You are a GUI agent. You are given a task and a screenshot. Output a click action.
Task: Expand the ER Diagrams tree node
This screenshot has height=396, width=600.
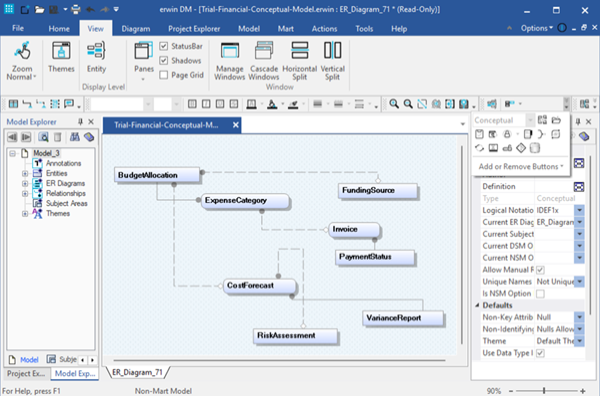pos(25,183)
